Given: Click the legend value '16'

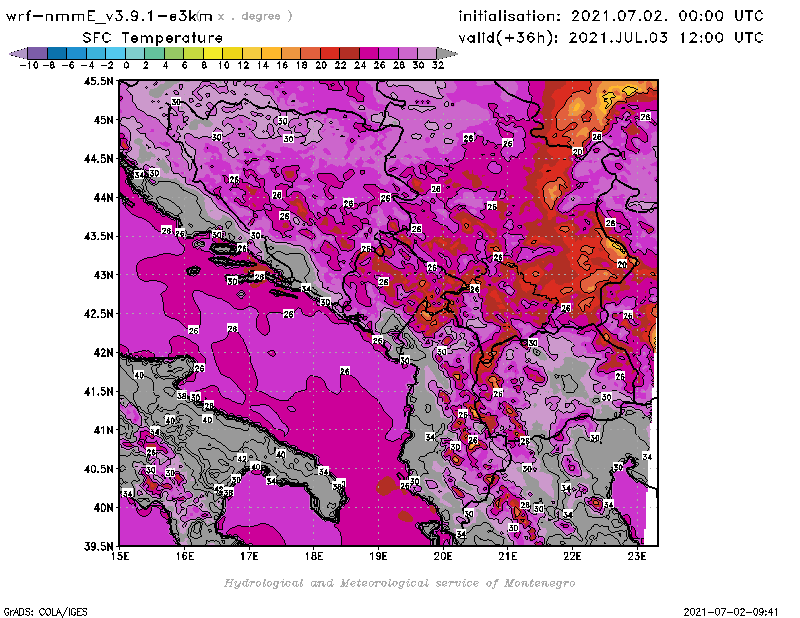Looking at the screenshot, I should click(282, 65).
